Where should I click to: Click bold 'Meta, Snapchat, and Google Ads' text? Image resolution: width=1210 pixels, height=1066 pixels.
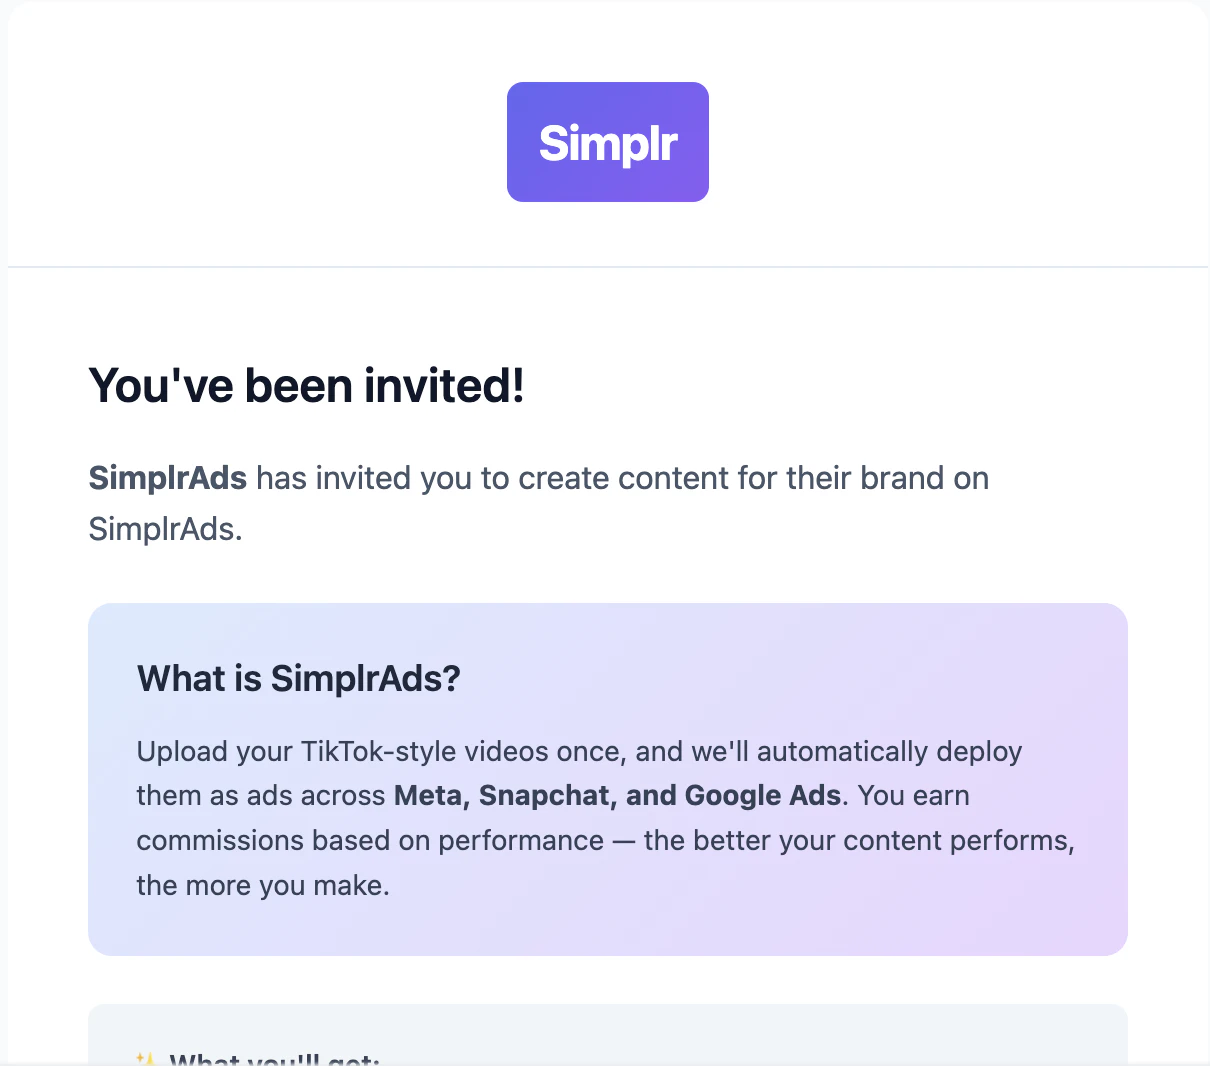(617, 796)
